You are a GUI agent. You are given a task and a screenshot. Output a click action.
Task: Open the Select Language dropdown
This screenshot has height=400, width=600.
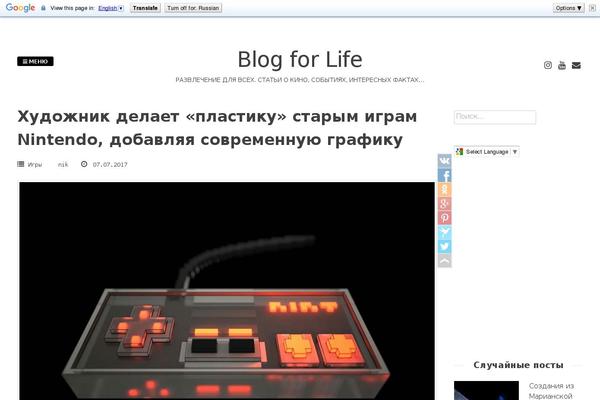coord(487,152)
